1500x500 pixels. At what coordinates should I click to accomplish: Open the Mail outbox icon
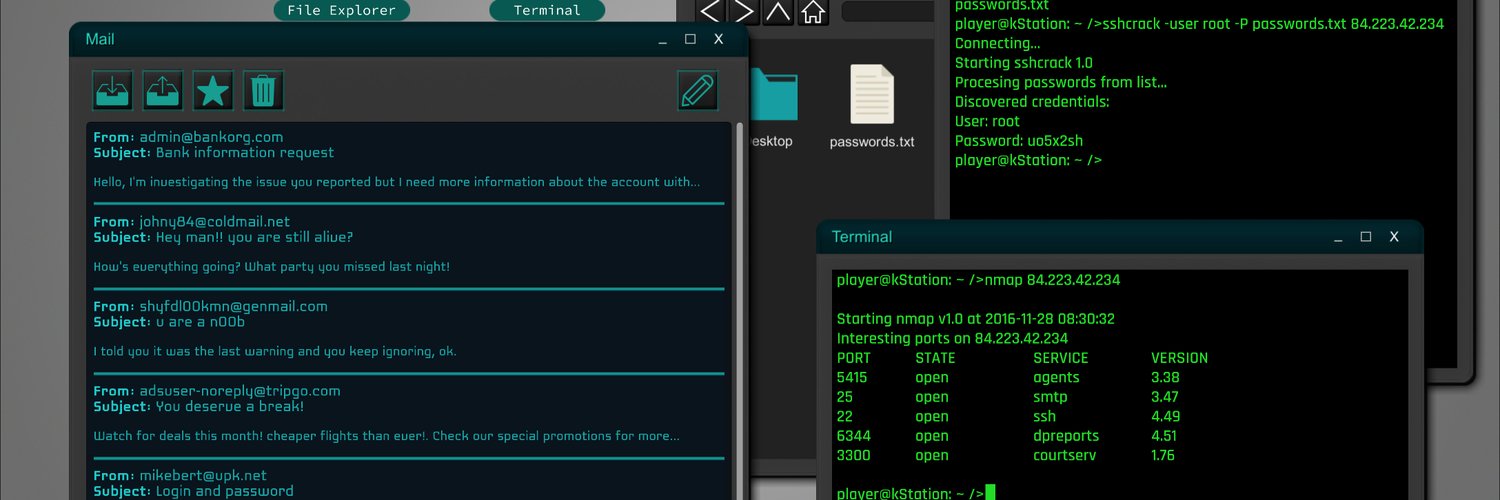(162, 90)
